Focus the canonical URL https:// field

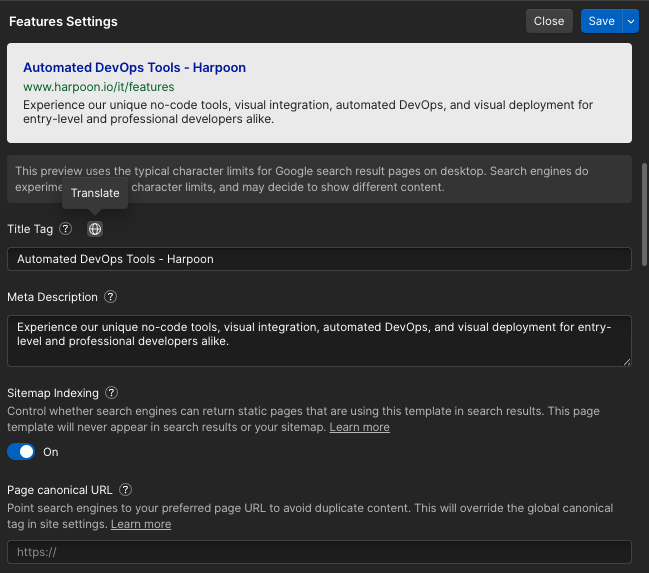(x=319, y=552)
